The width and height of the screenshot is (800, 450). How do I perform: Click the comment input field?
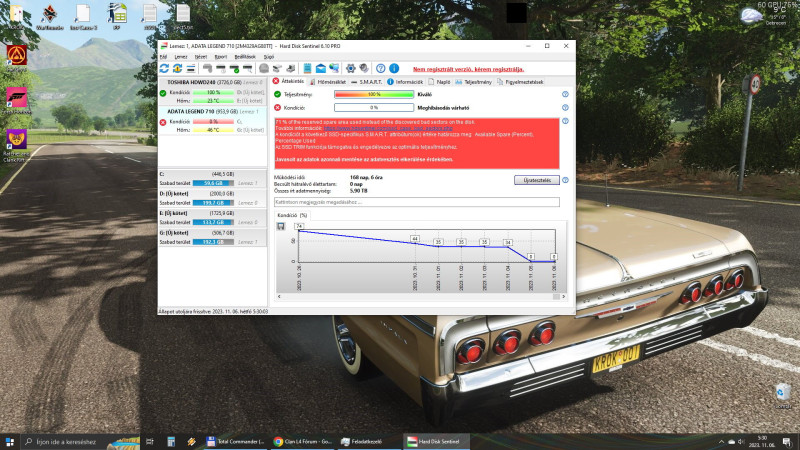(417, 202)
